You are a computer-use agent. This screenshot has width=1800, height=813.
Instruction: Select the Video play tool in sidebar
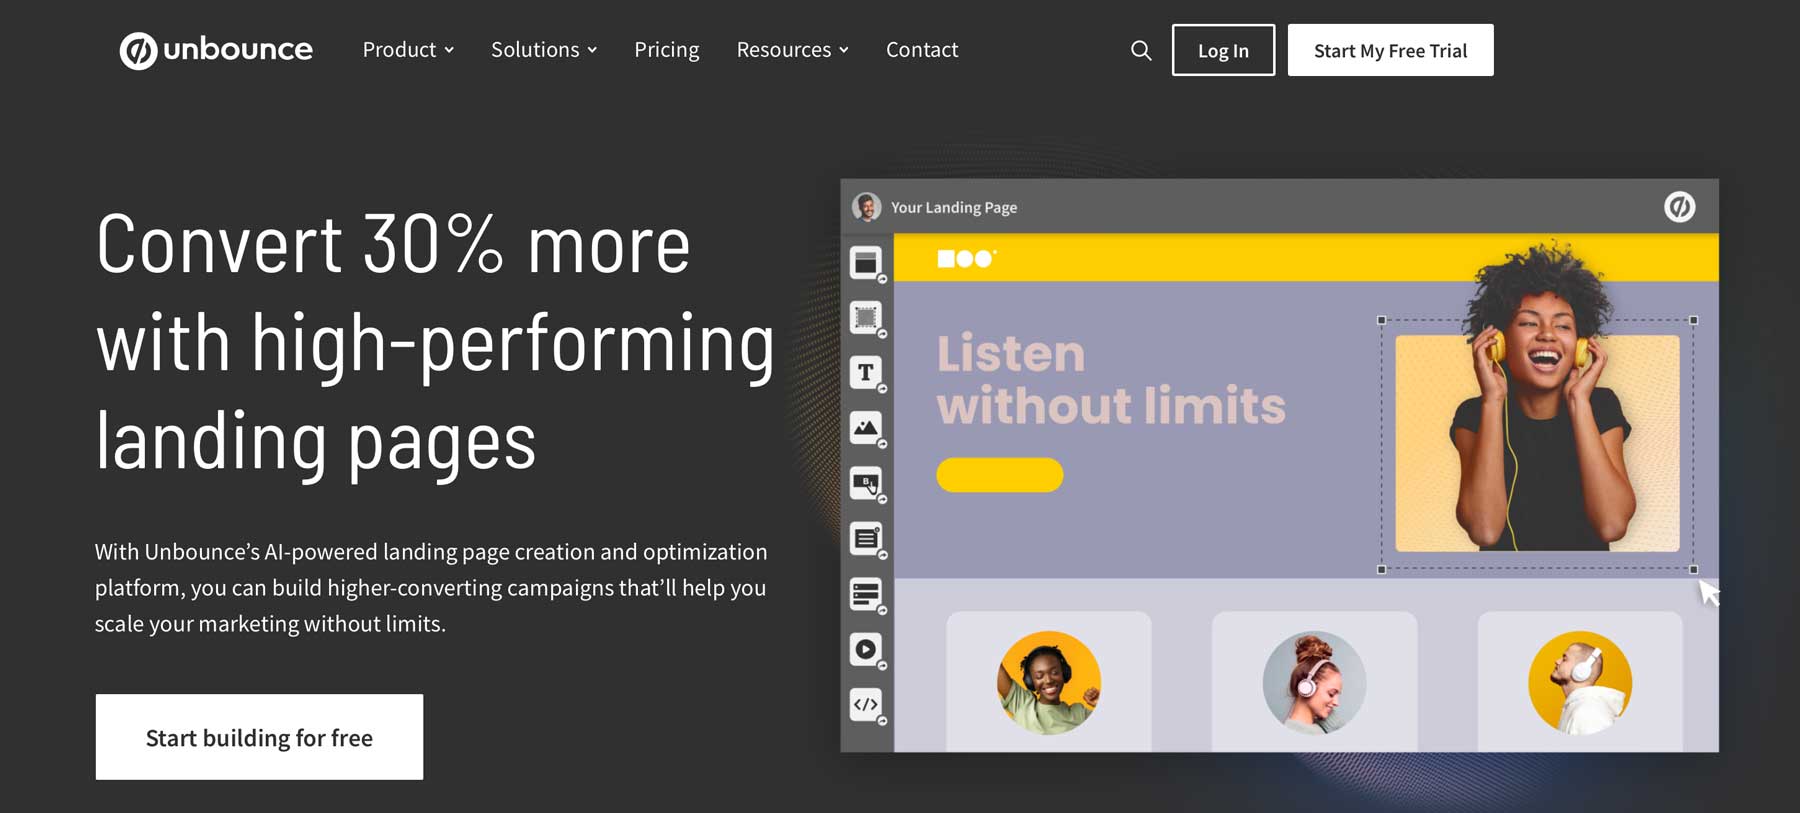866,649
